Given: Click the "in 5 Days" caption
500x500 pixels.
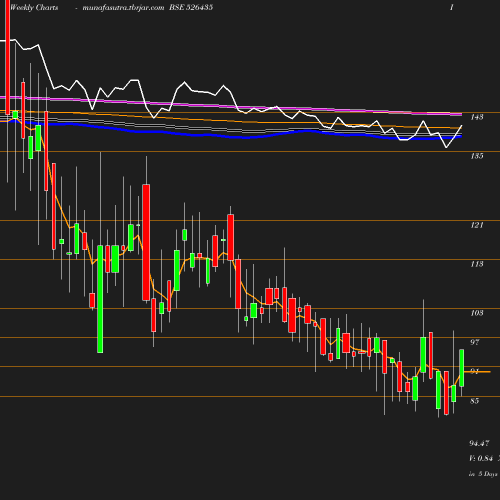Looking at the screenshot, I should tap(483, 474).
